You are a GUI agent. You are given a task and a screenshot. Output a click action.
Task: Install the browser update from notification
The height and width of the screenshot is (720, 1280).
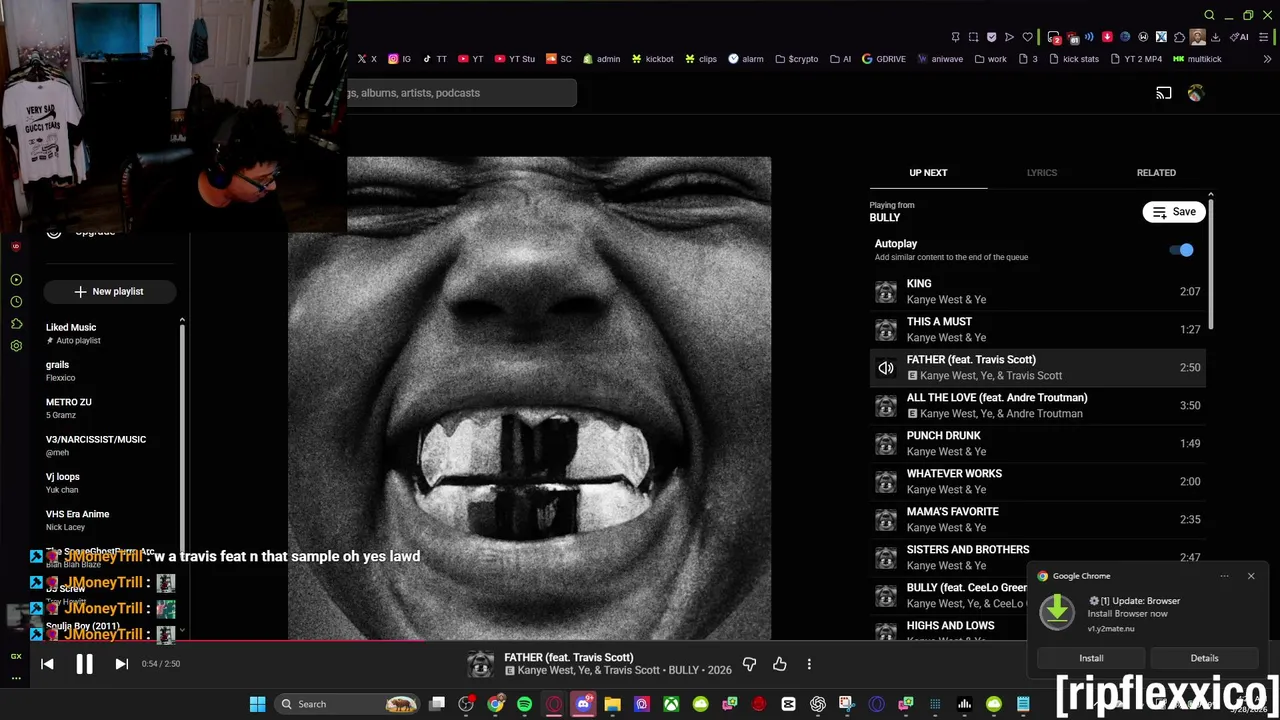tap(1091, 658)
